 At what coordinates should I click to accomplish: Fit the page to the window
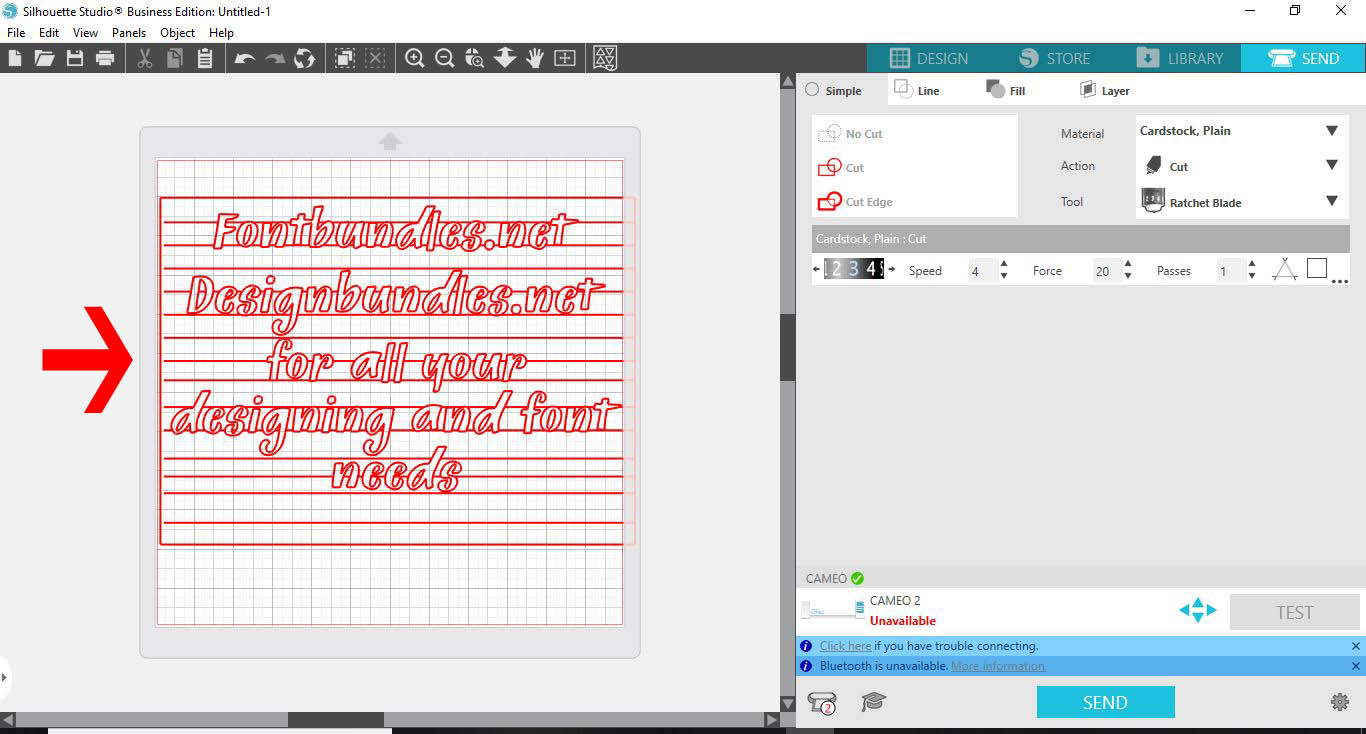565,58
